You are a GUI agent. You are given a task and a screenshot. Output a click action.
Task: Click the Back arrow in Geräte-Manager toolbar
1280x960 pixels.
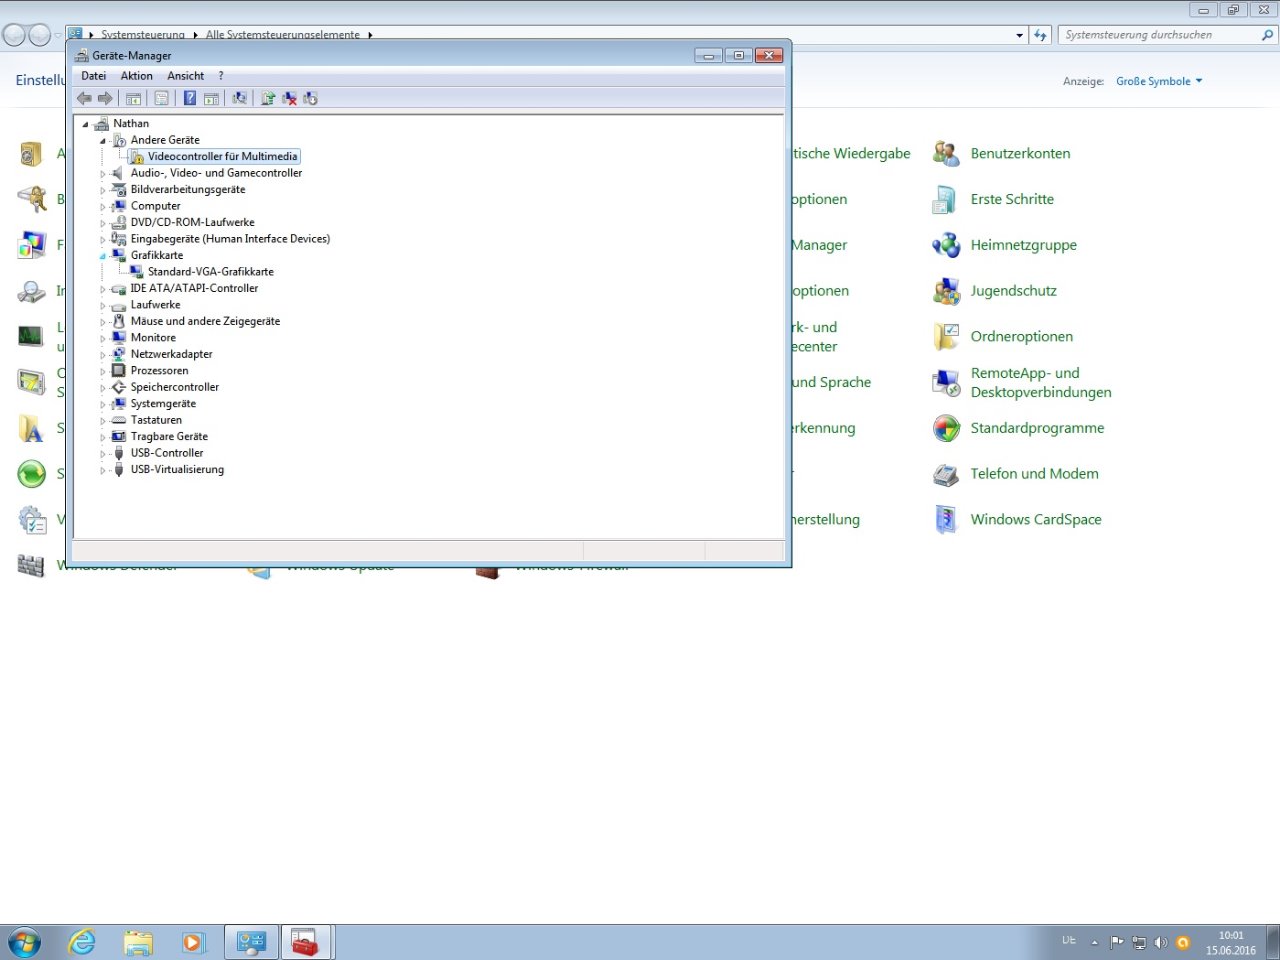coord(84,98)
